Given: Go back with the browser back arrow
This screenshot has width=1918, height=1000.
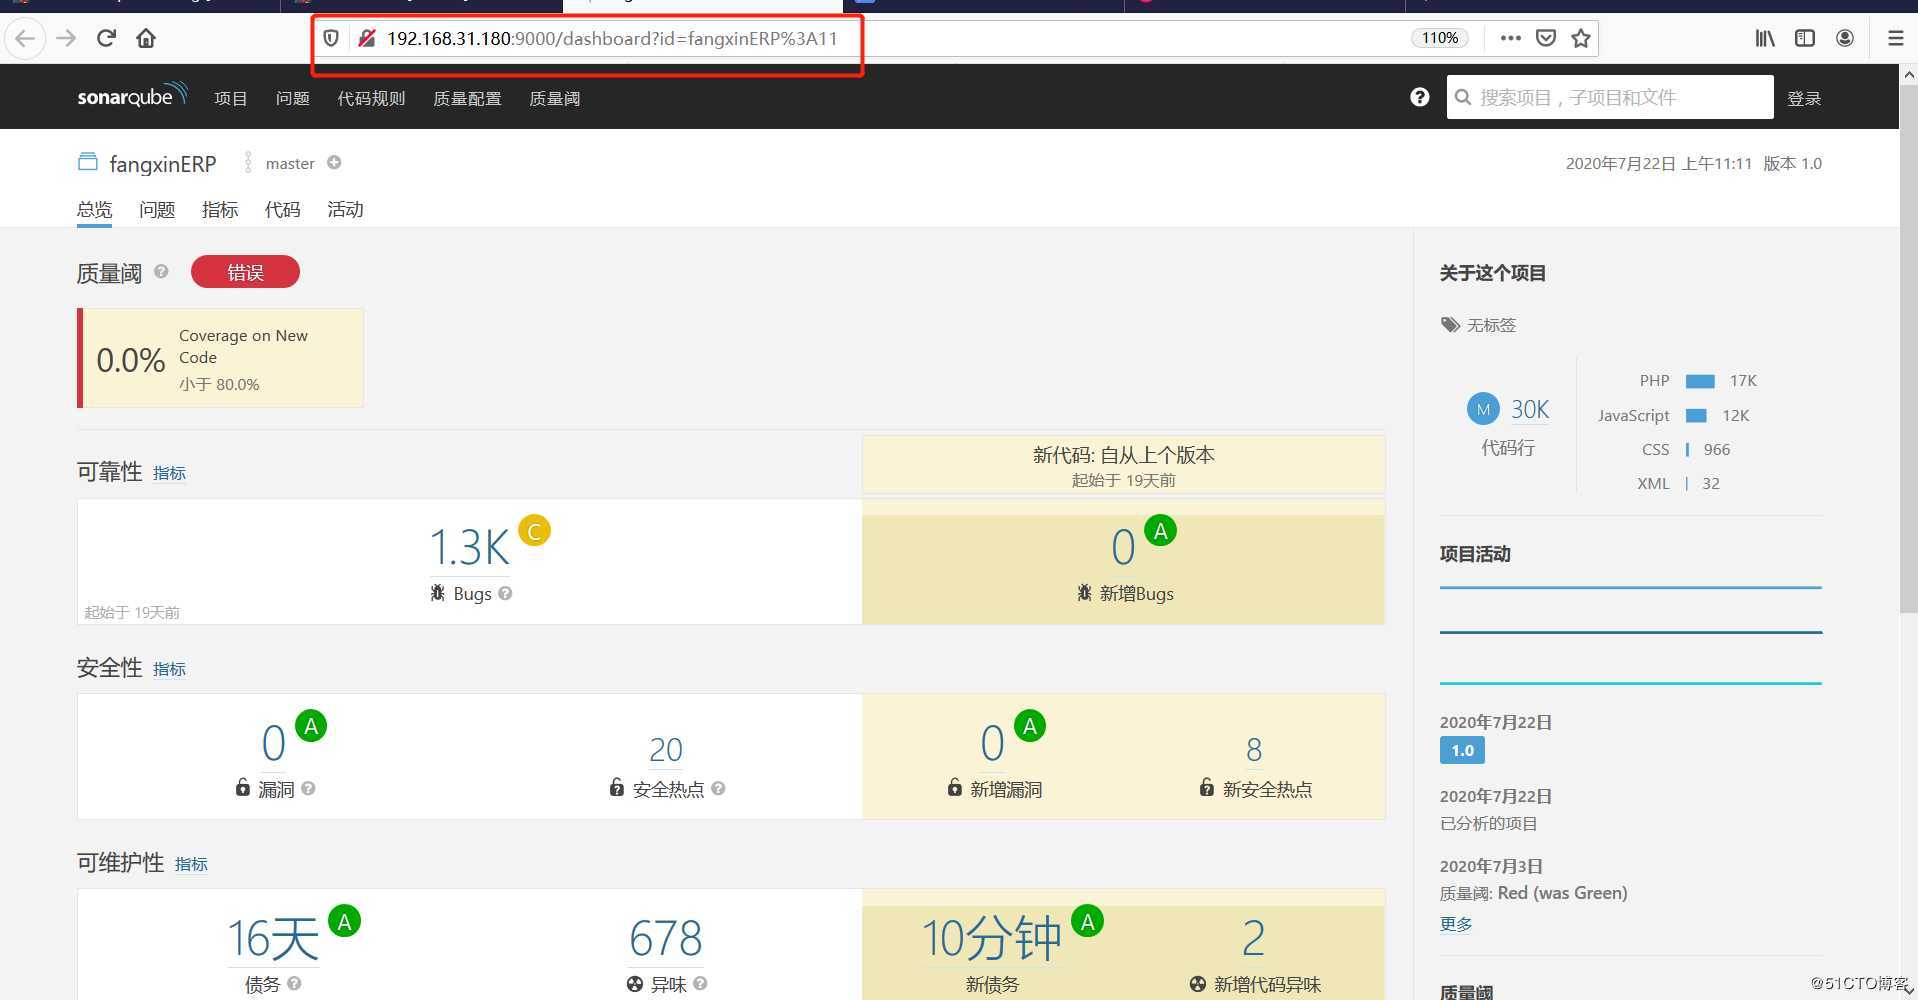Looking at the screenshot, I should point(25,39).
